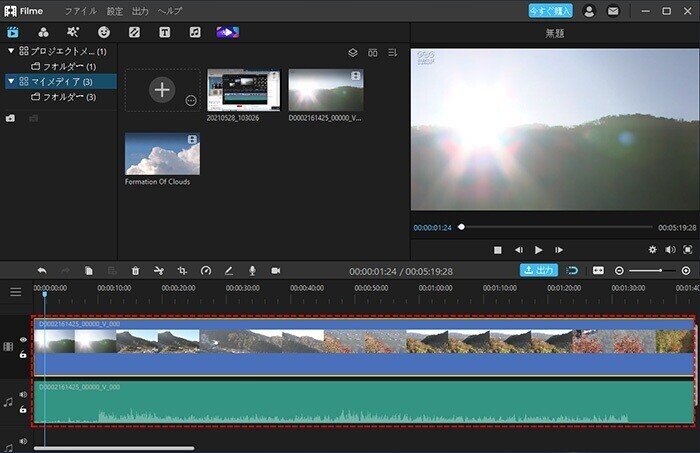
Task: Click the blue 出力 export button
Action: click(539, 270)
